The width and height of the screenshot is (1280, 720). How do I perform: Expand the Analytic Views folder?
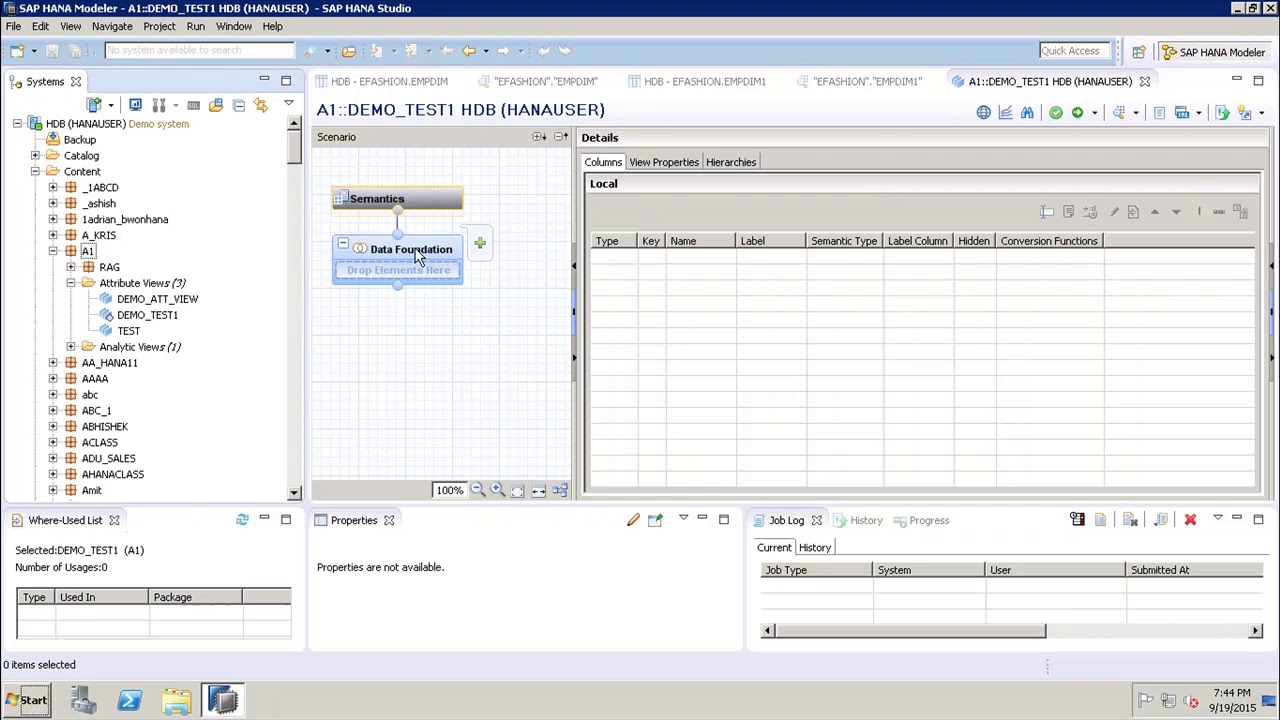[x=71, y=347]
